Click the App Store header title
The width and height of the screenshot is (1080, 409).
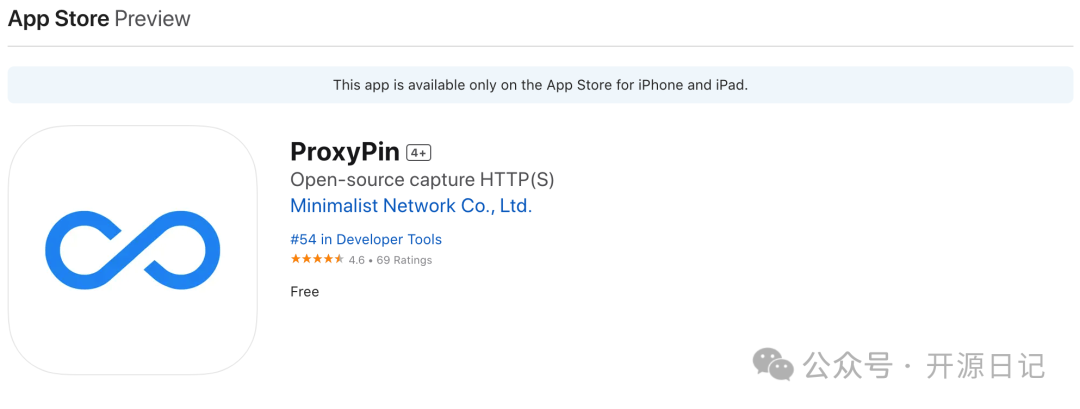[x=58, y=19]
